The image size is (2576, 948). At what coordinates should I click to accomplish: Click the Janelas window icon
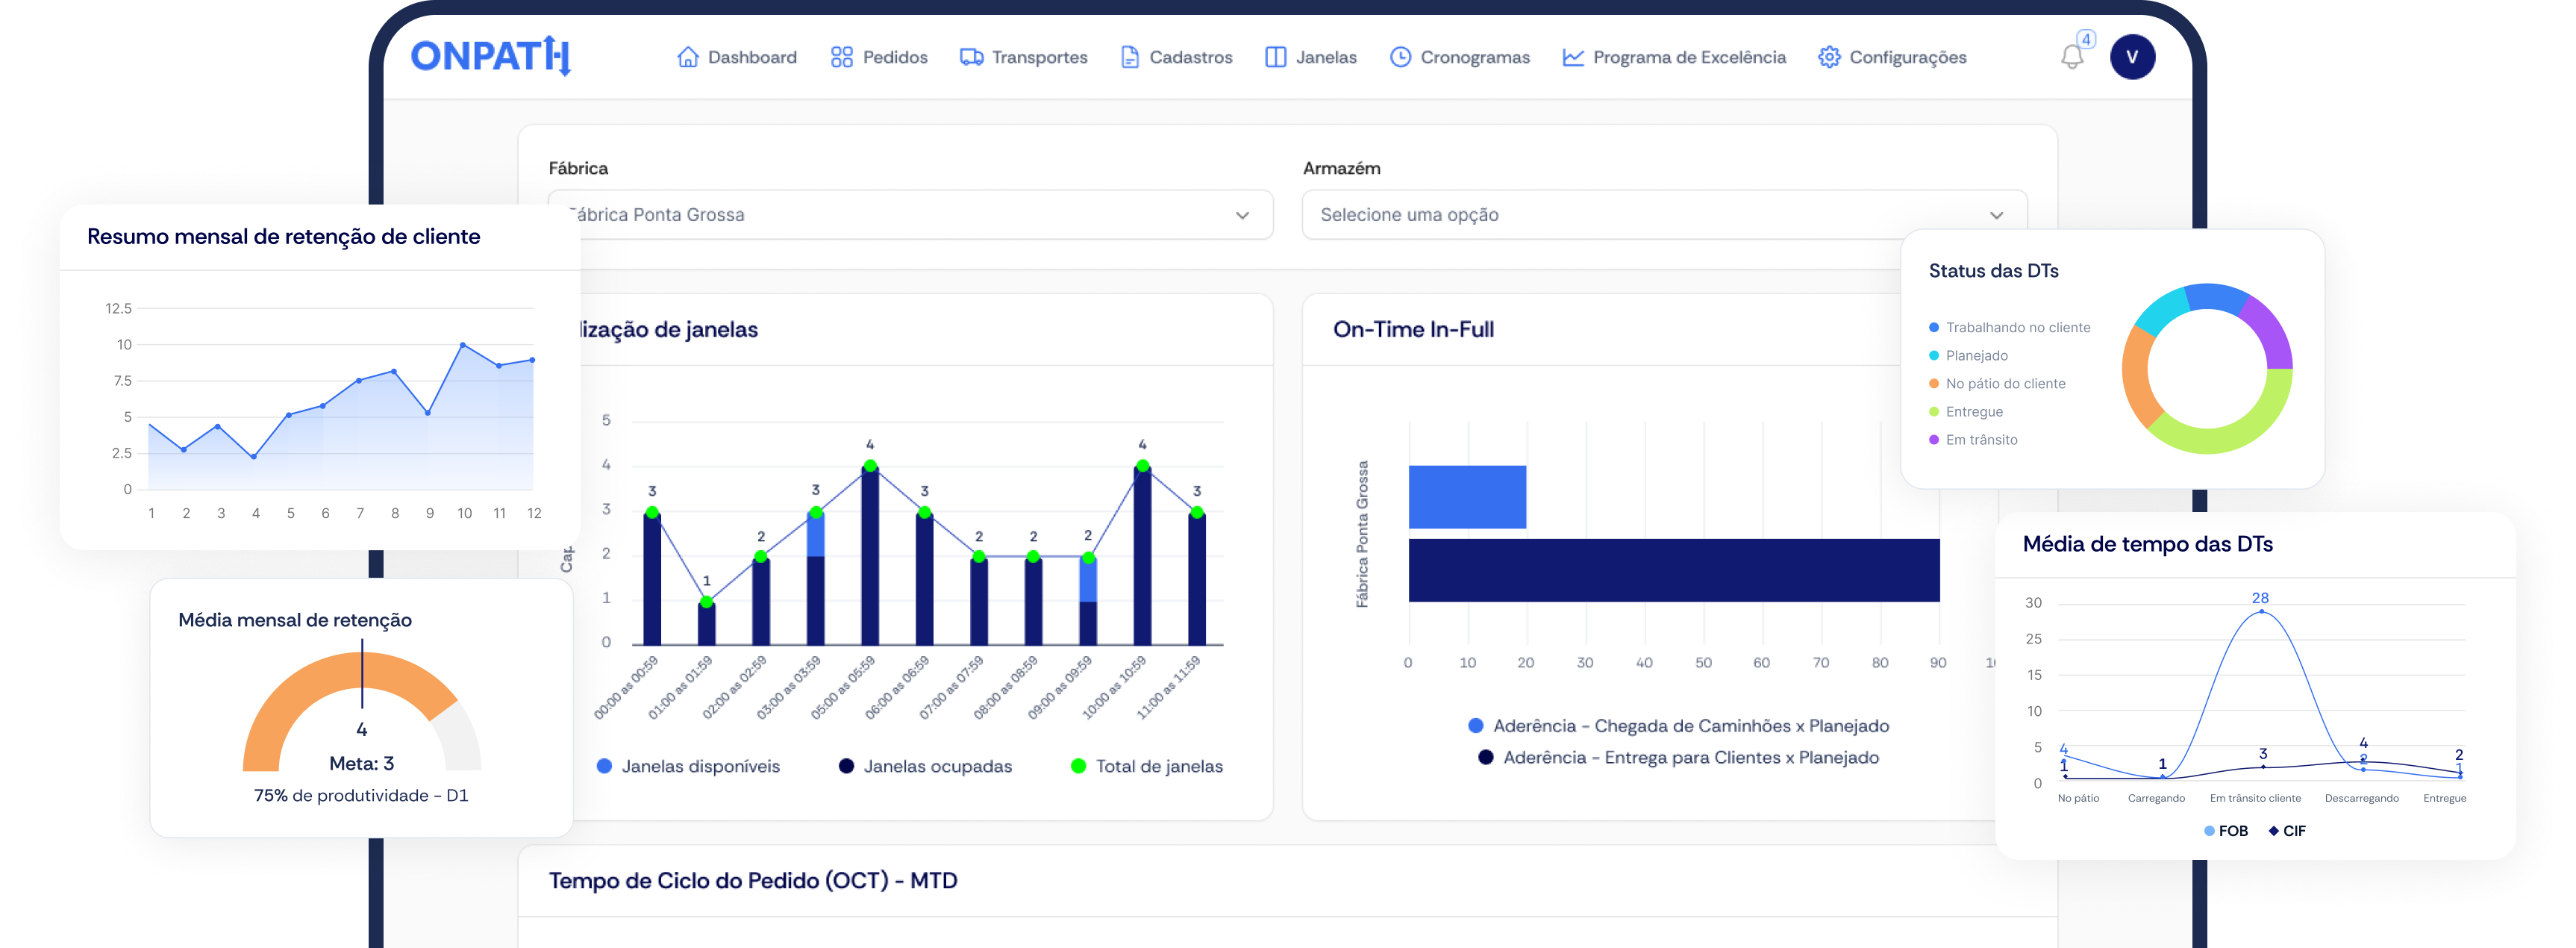(x=1275, y=57)
